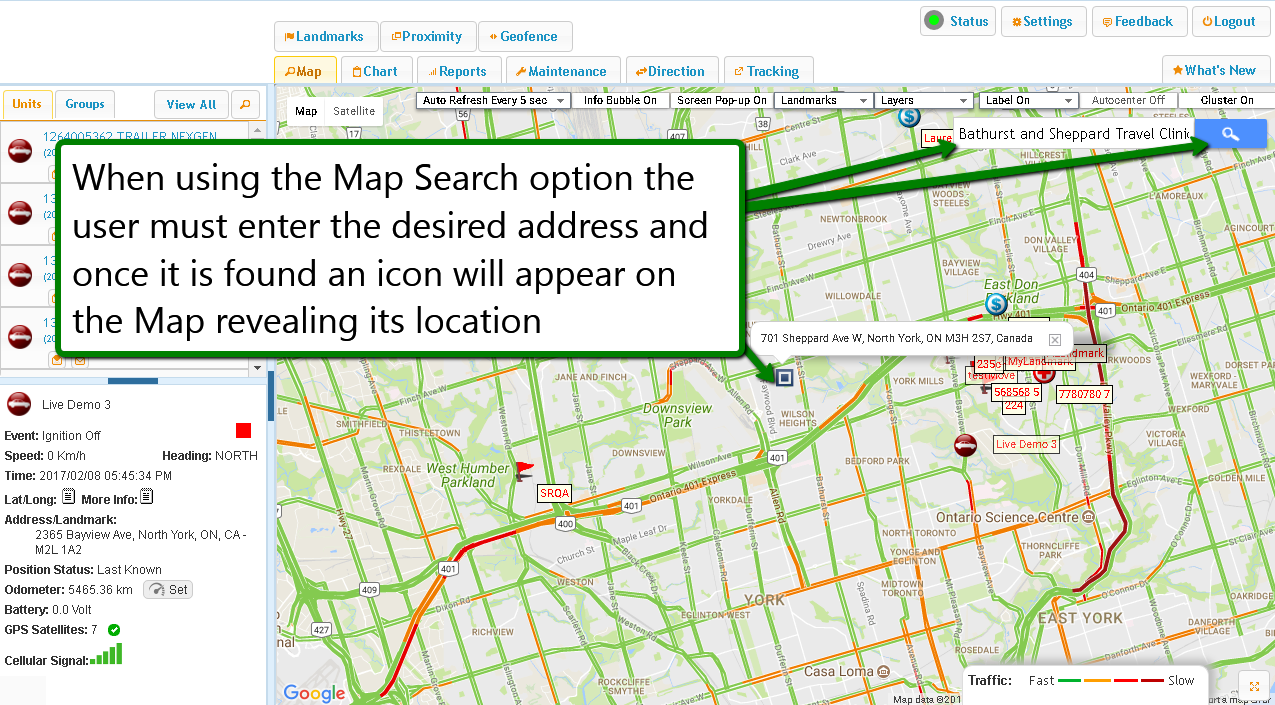1275x705 pixels.
Task: Open unit search magnifier beside View All
Action: [x=244, y=104]
